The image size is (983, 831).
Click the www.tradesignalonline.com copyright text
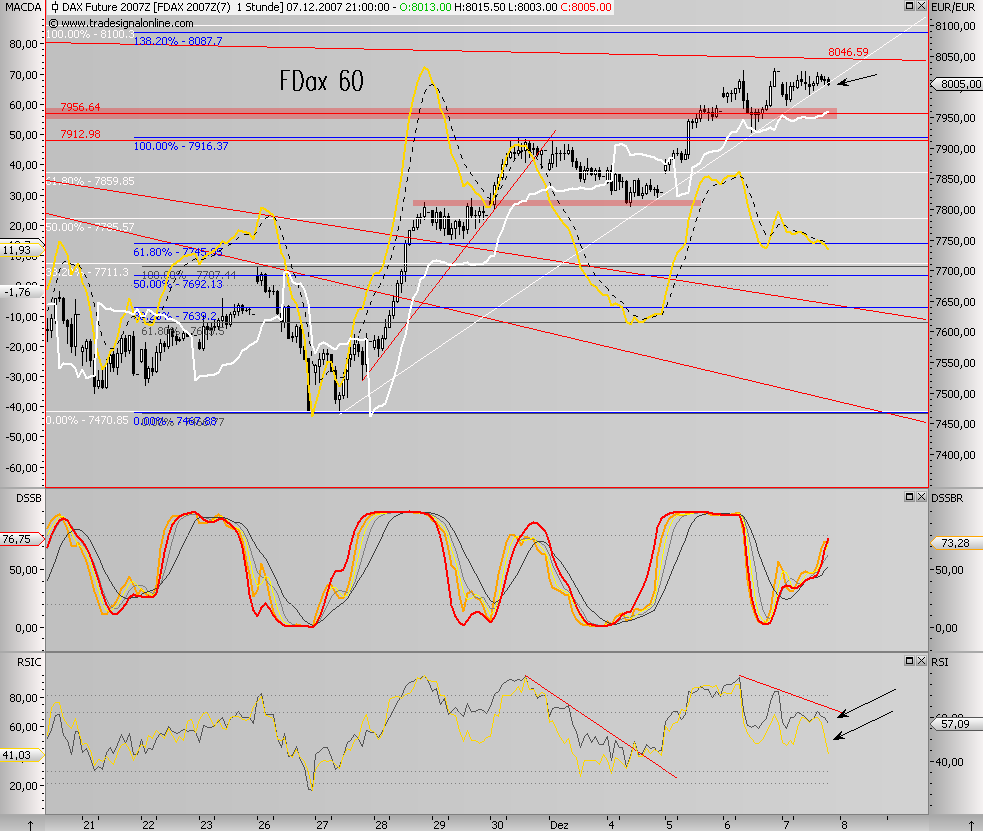click(x=122, y=23)
